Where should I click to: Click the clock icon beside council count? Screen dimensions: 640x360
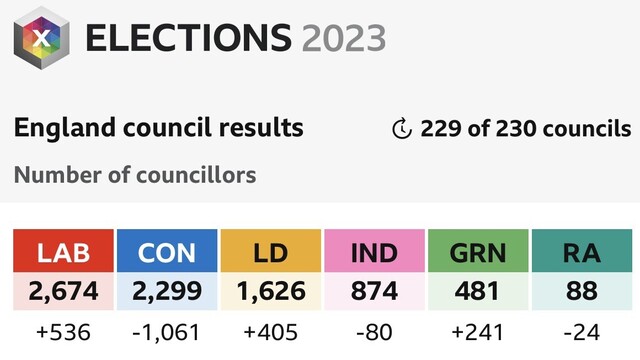click(402, 129)
